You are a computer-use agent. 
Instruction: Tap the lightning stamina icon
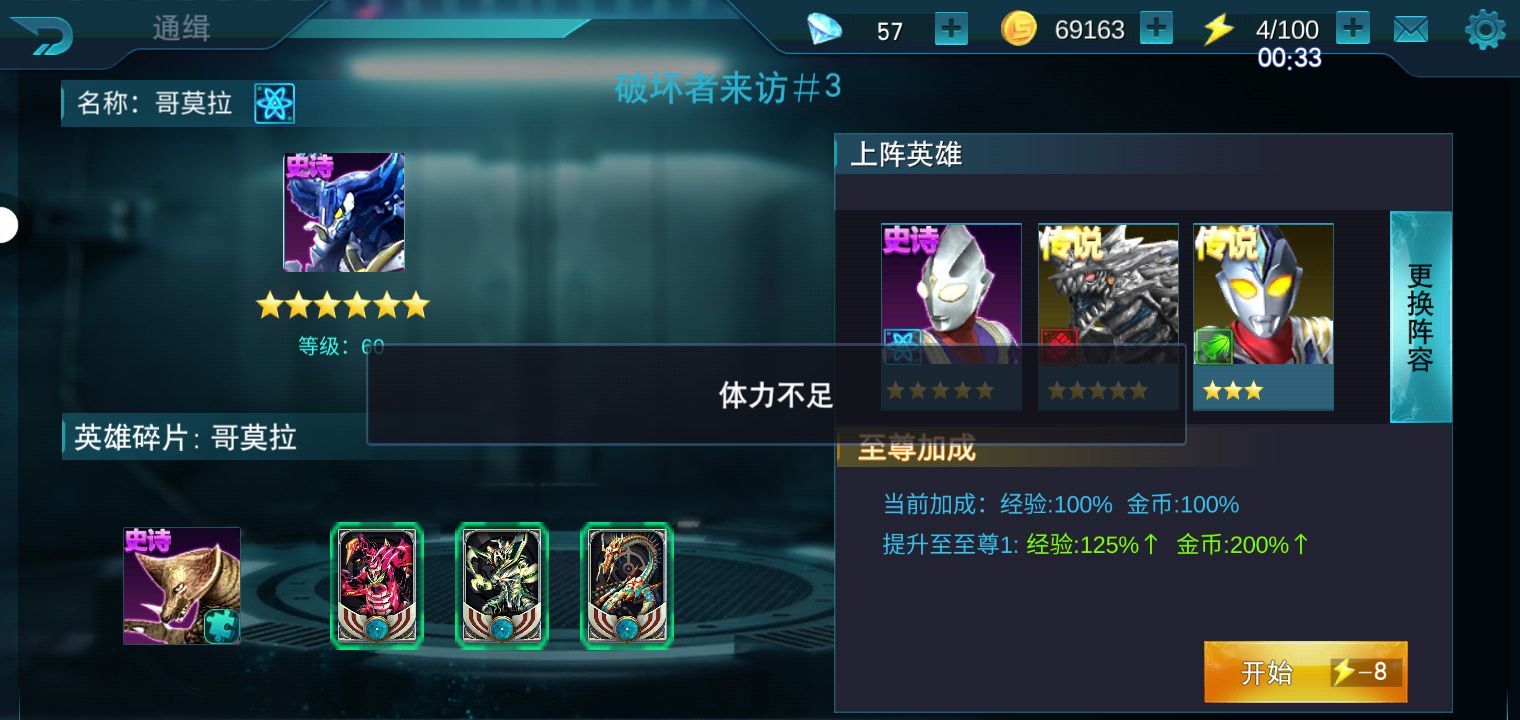1217,29
